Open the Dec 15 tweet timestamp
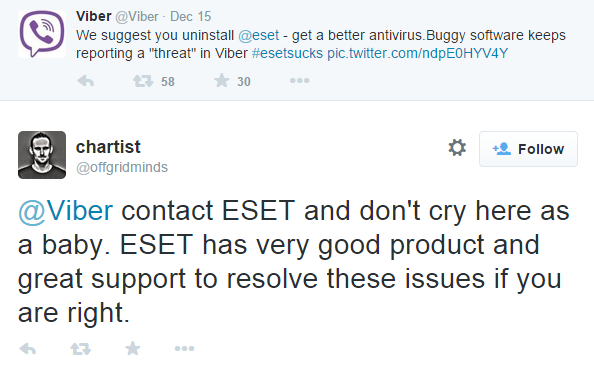The height and width of the screenshot is (367, 594). coord(191,16)
